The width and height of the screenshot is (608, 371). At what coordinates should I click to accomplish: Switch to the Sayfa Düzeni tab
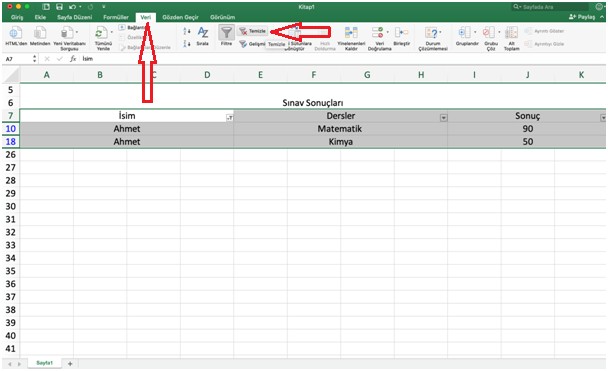point(74,17)
